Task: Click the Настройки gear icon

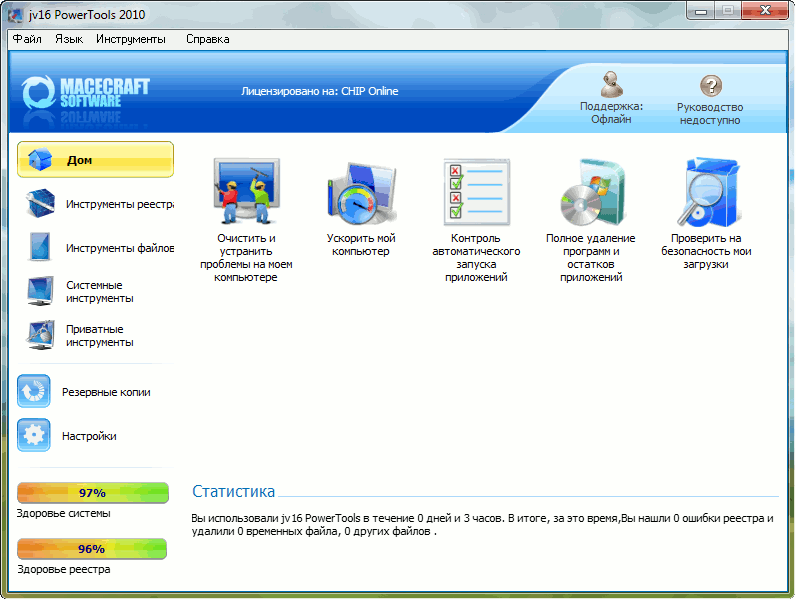Action: coord(34,435)
